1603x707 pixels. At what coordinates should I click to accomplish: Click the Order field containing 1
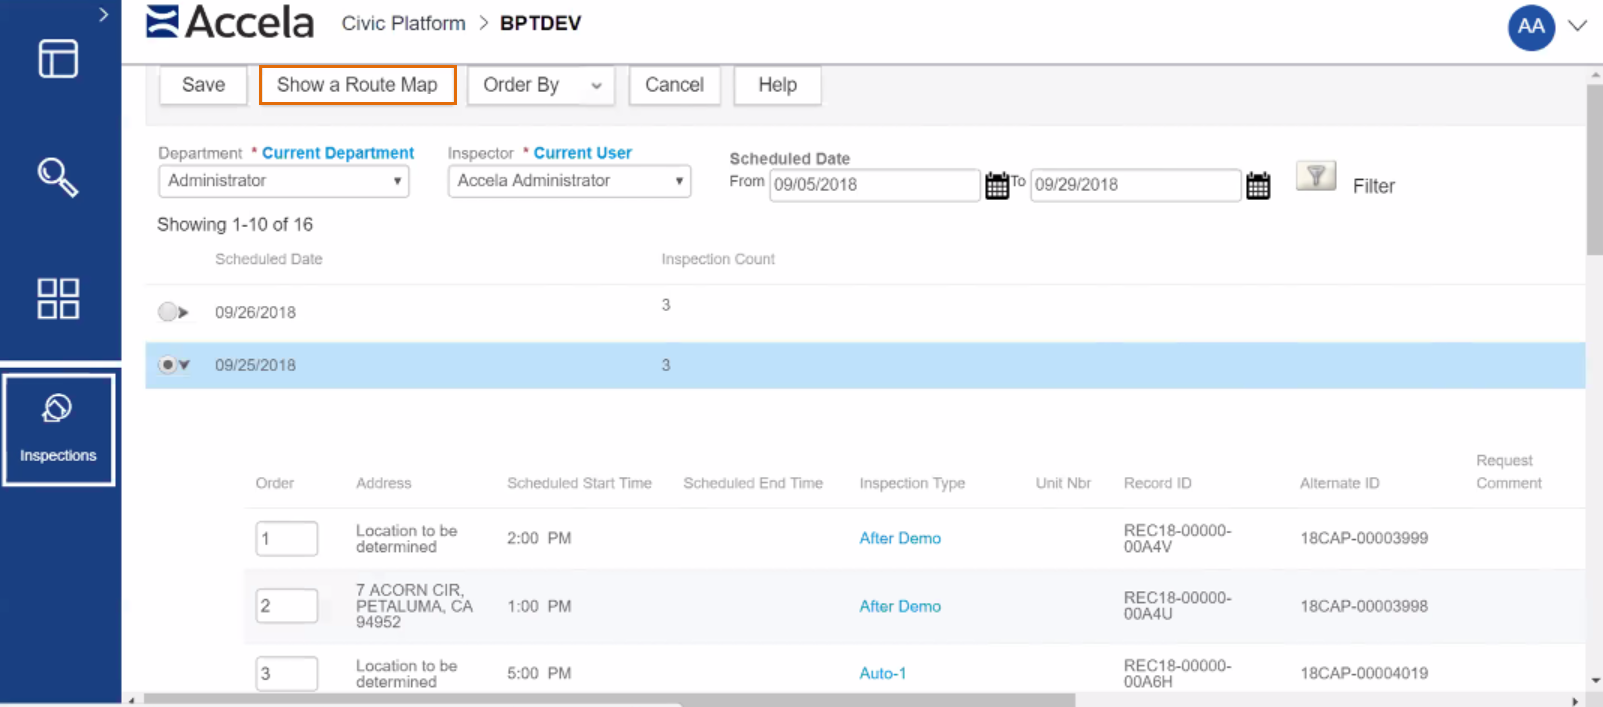point(286,538)
